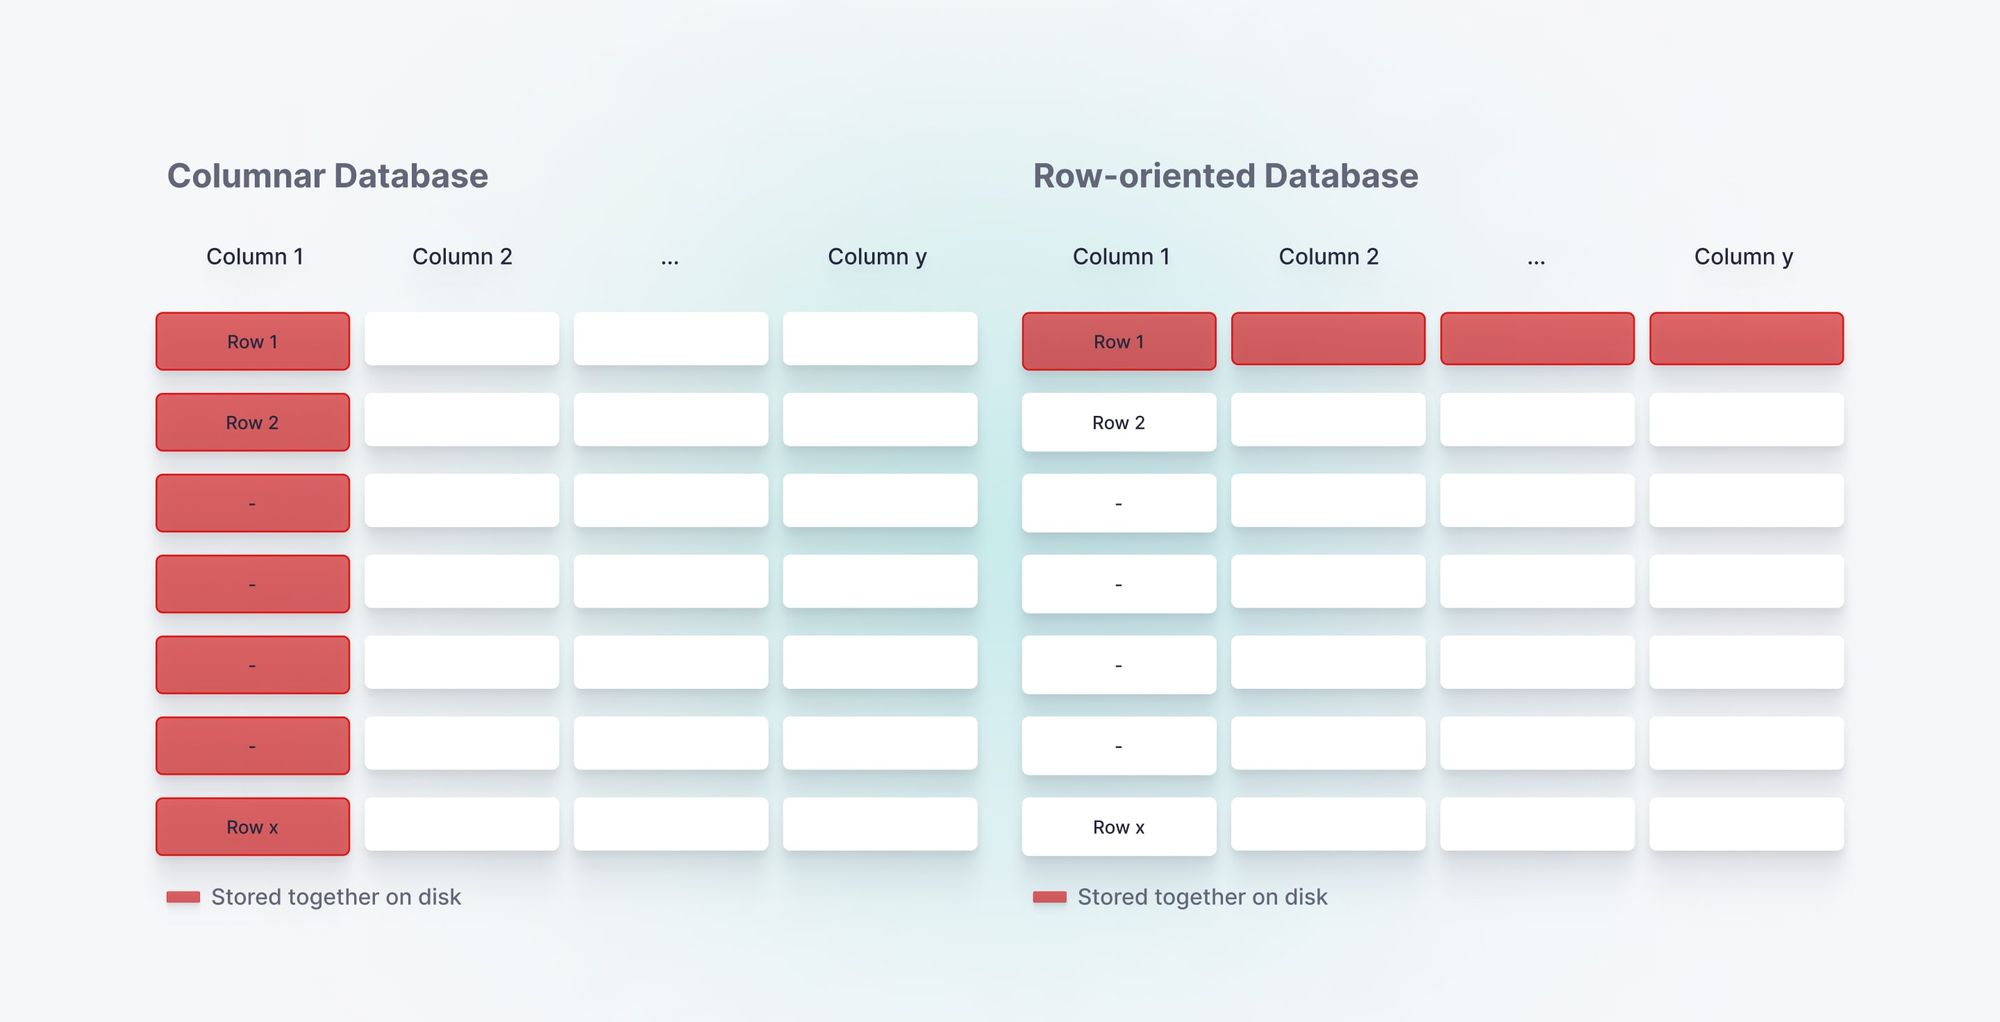Click the red legend swatch under Row-oriented Database
This screenshot has width=2000, height=1022.
tap(1049, 897)
